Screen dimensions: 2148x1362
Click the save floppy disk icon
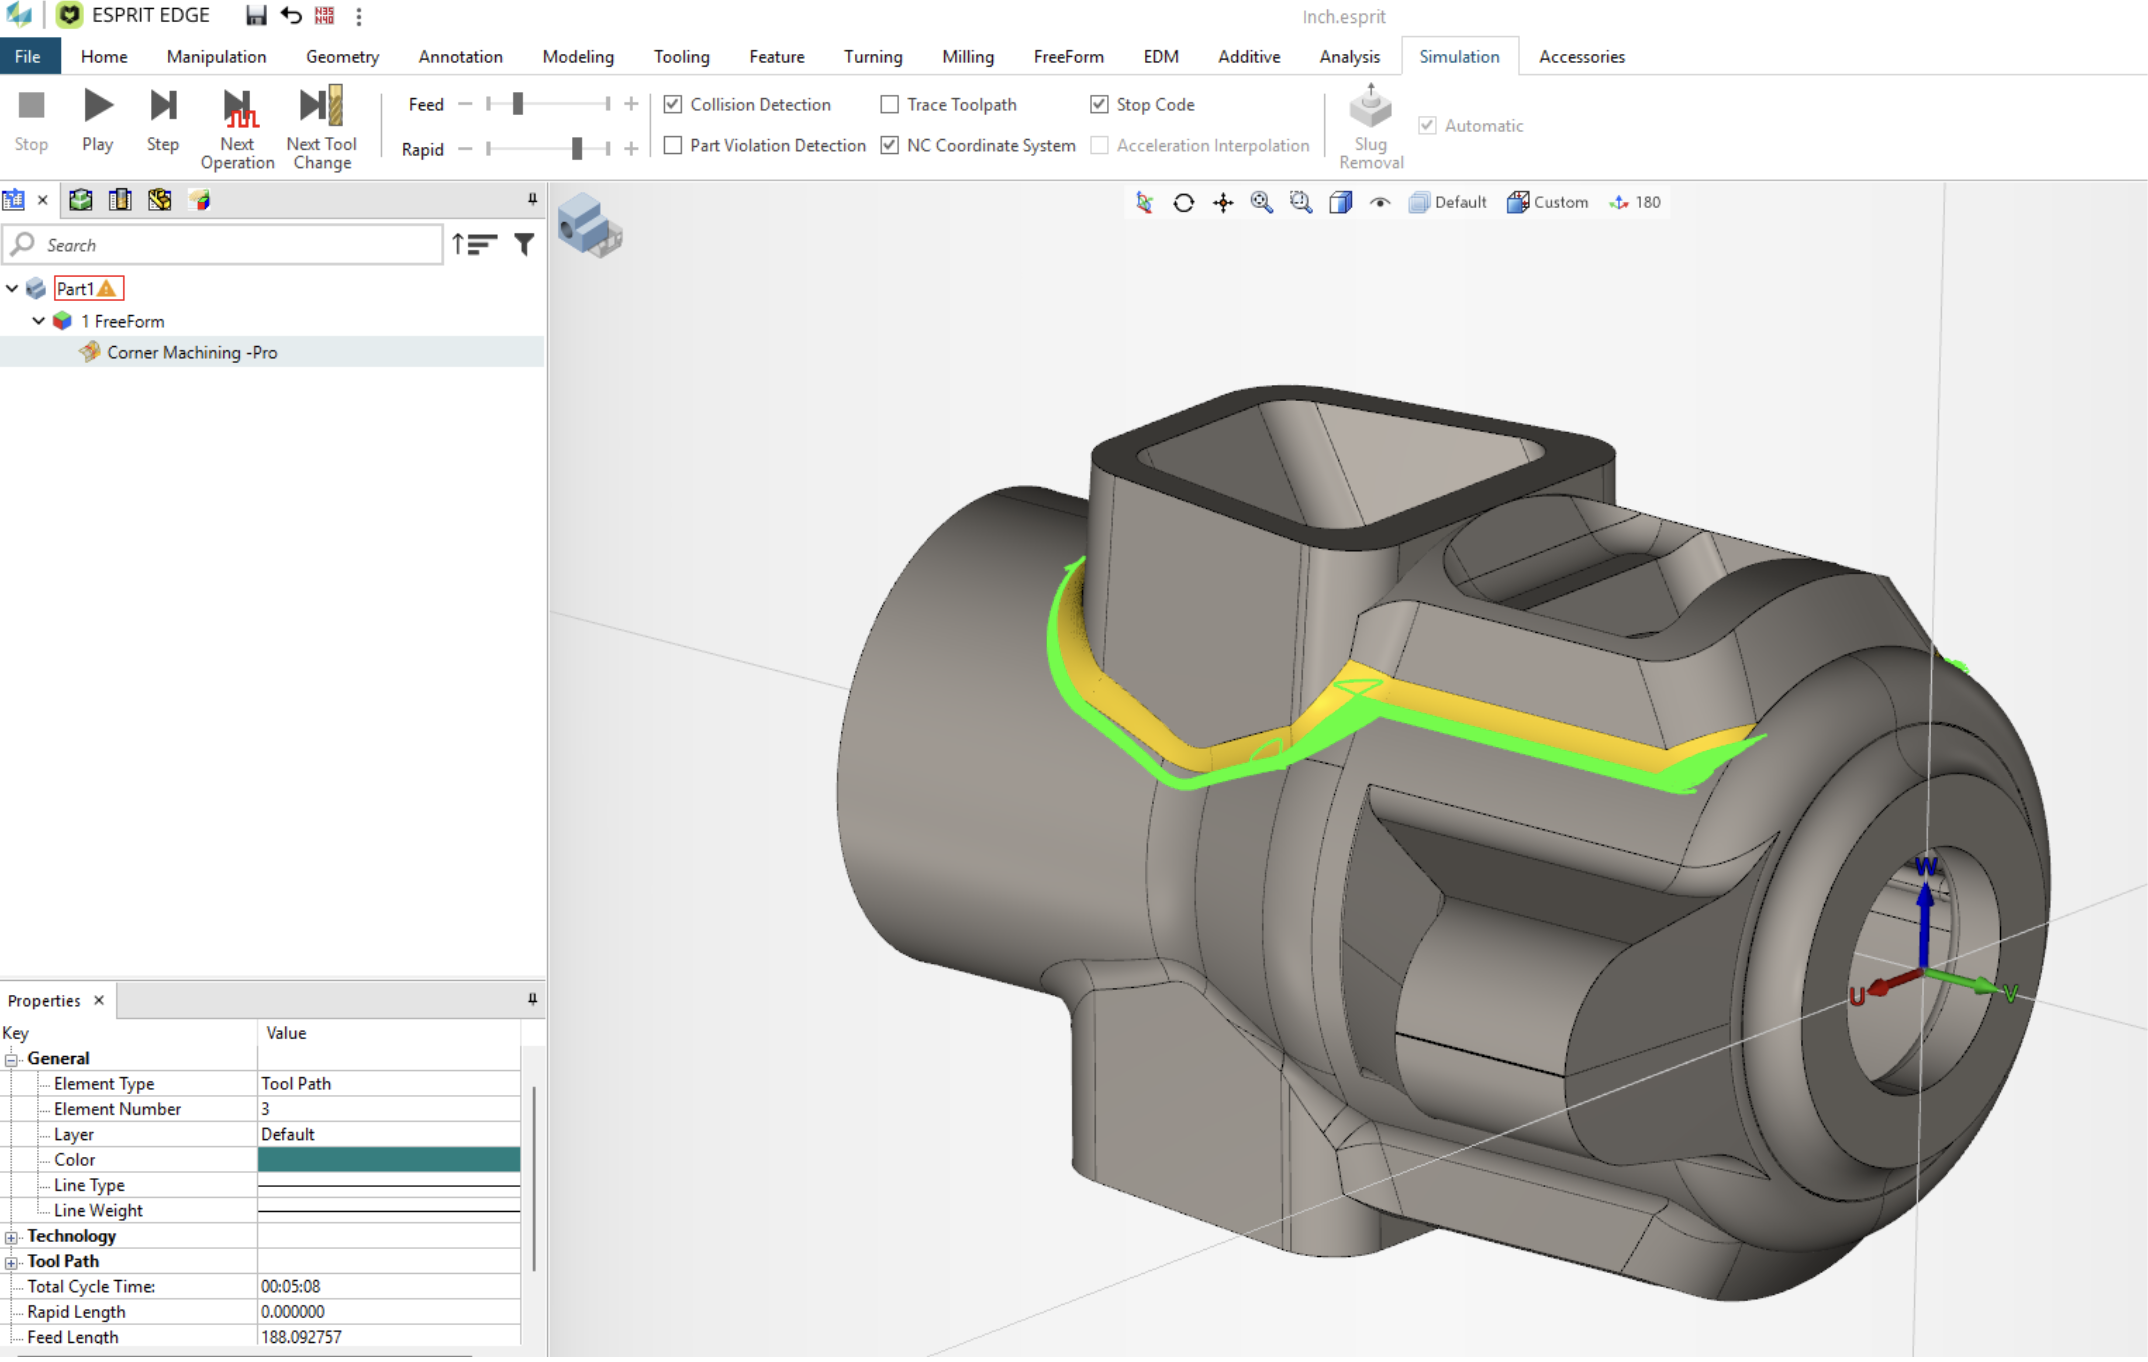click(256, 16)
